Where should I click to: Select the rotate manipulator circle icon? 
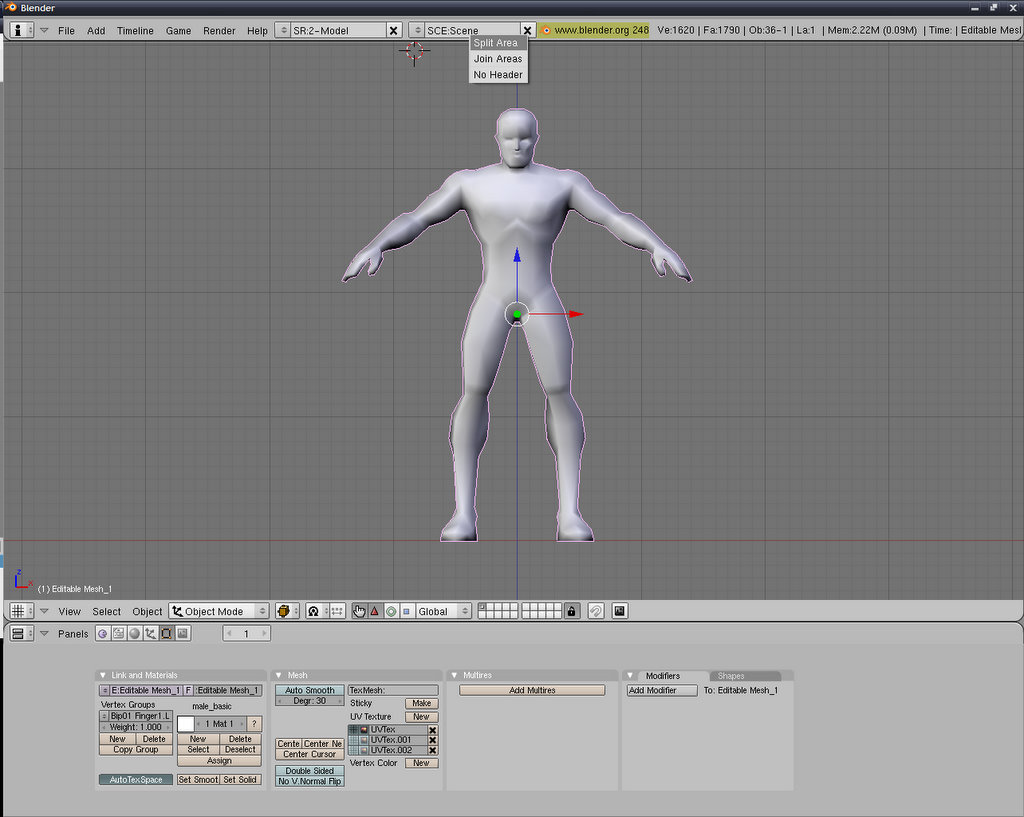[391, 611]
